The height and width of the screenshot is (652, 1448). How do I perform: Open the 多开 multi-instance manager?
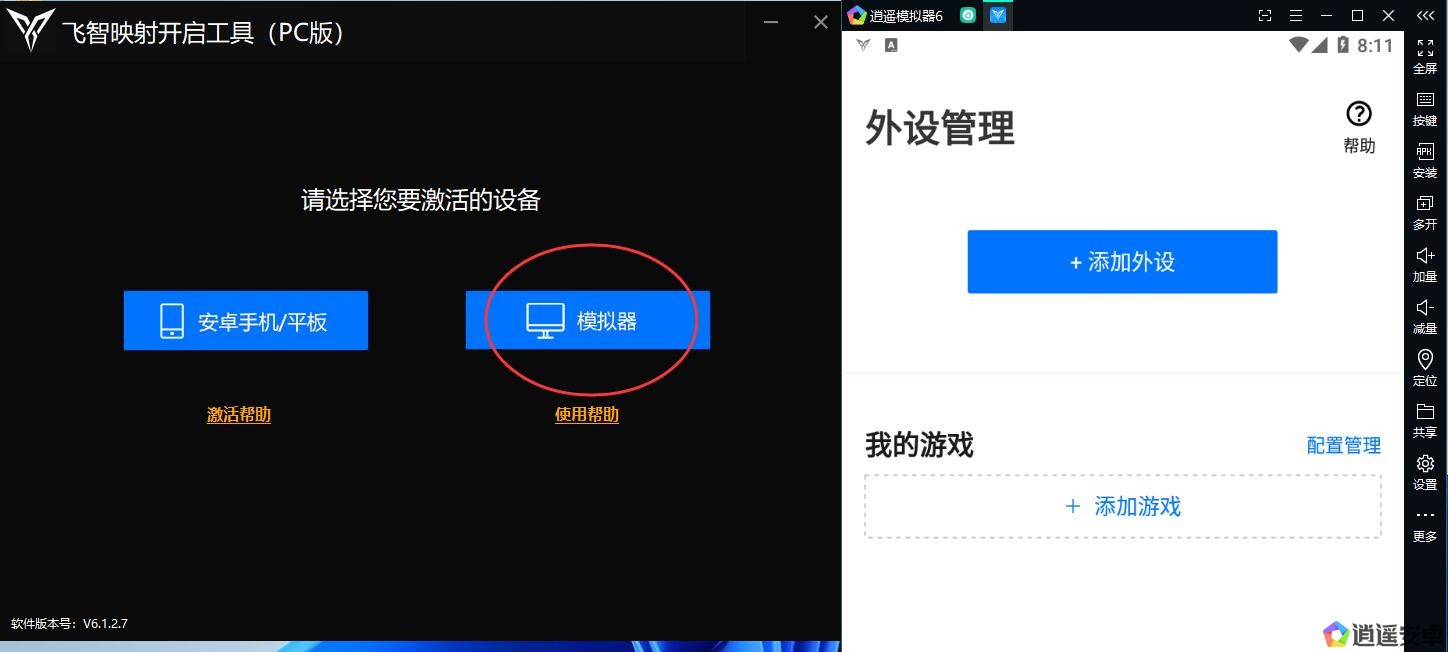1425,204
